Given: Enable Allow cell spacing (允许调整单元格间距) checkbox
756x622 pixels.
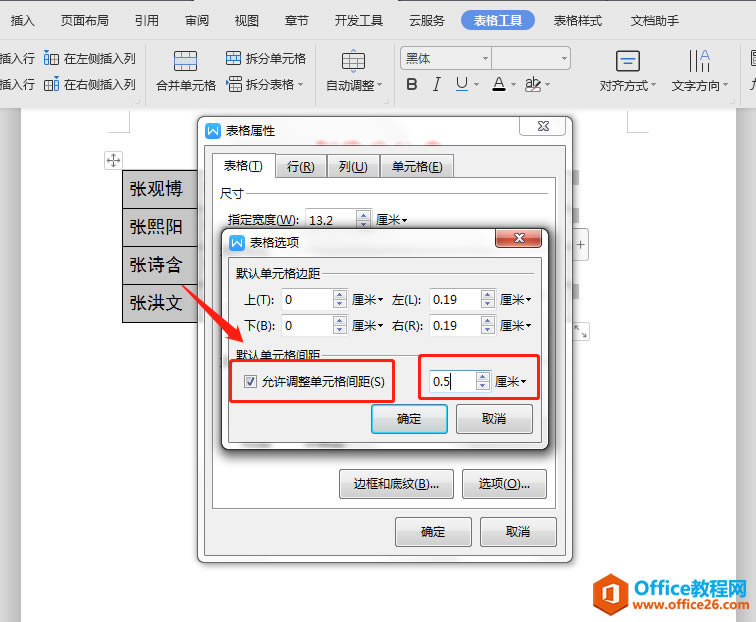Looking at the screenshot, I should (x=250, y=381).
